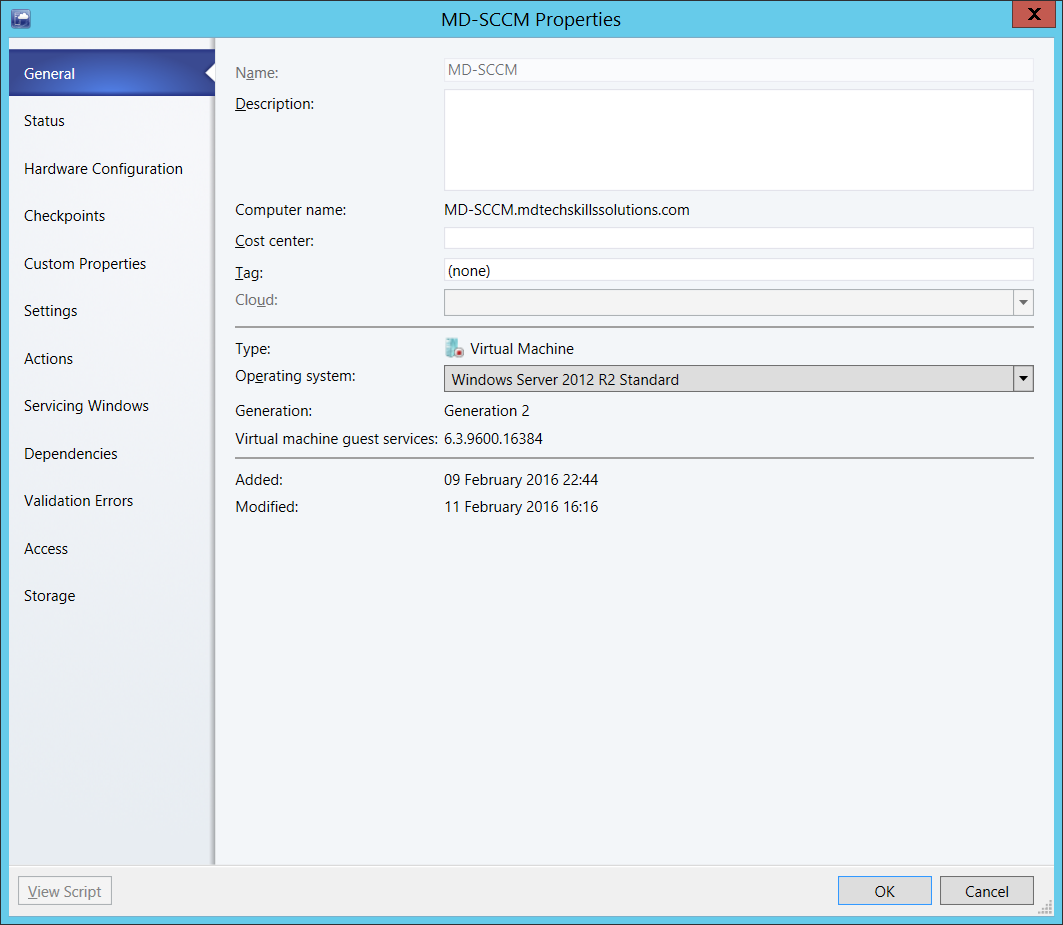Viewport: 1063px width, 925px height.
Task: Open the Access page
Action: (x=46, y=548)
